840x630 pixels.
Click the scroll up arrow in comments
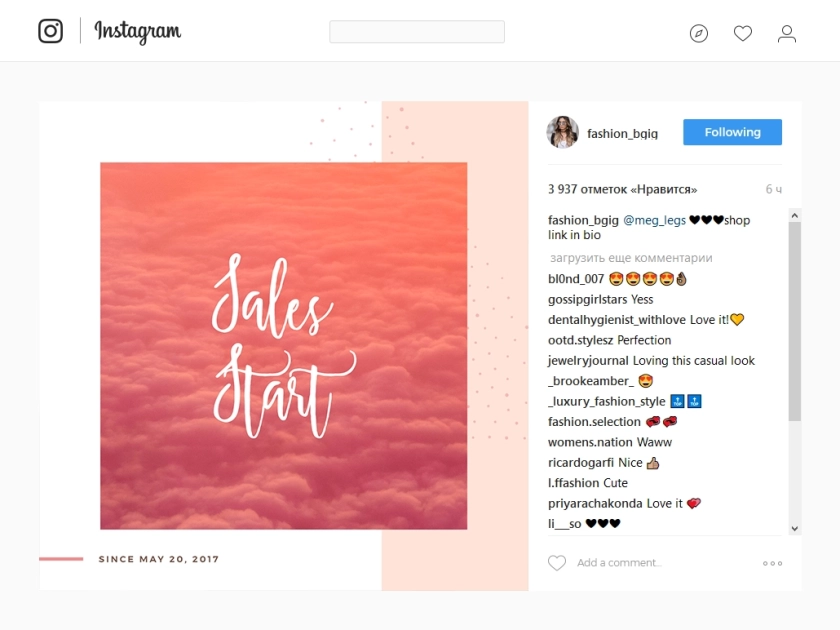click(x=794, y=215)
